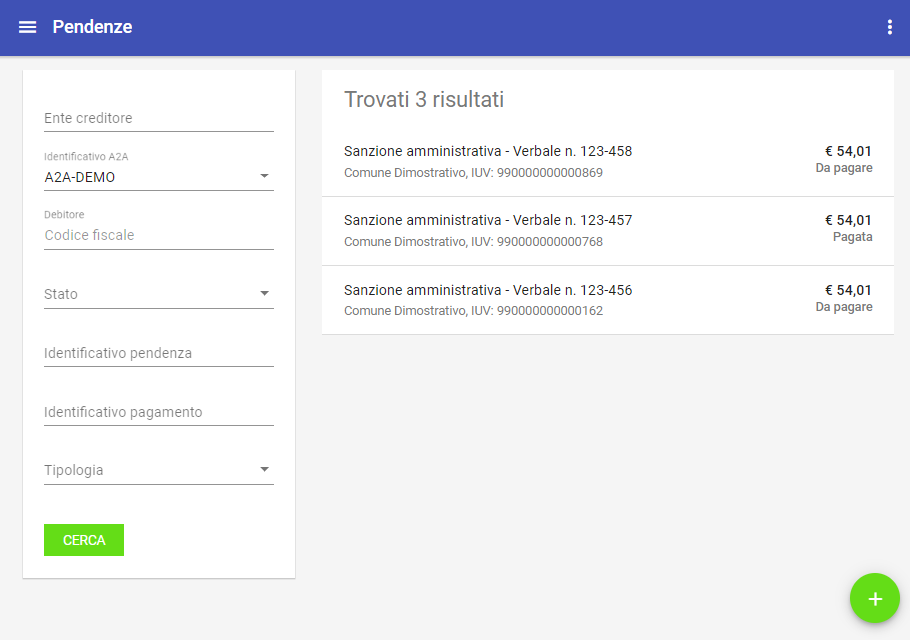Expand the Identificativo A2A dropdown arrow
Screen dimensions: 910x640
264,176
